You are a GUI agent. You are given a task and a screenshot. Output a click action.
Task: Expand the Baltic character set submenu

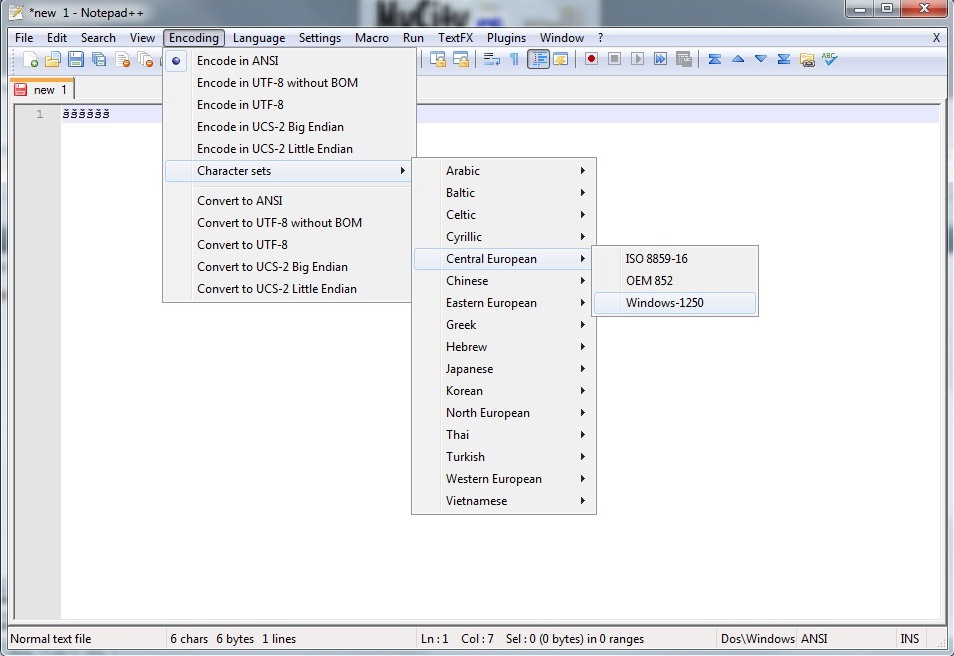(x=504, y=193)
